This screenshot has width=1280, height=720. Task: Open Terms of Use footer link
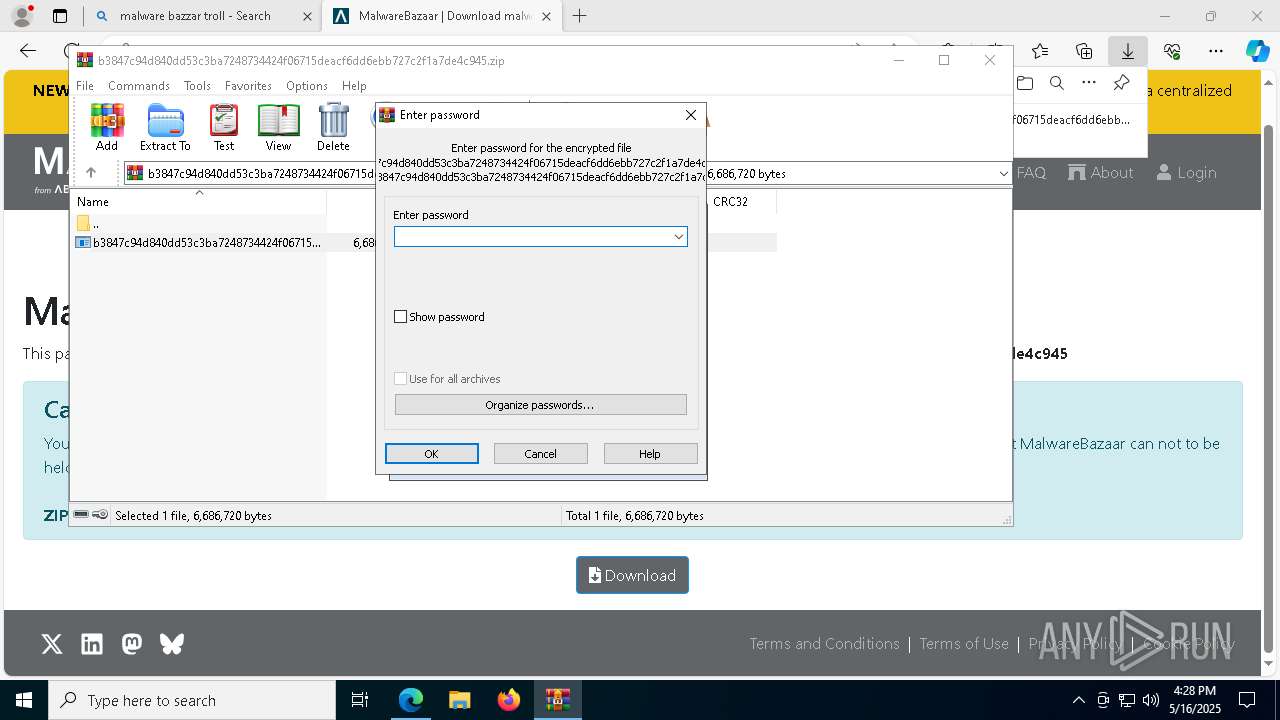pyautogui.click(x=964, y=644)
